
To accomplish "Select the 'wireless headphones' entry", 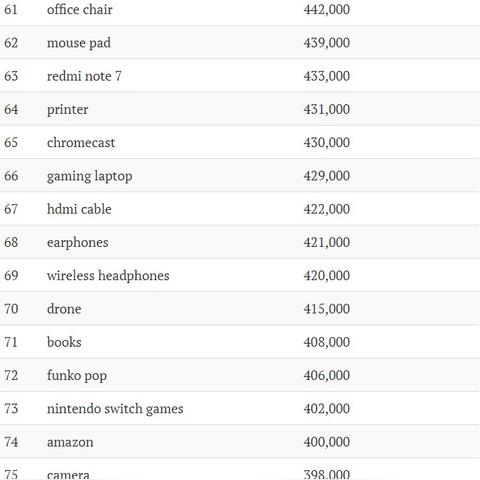I will point(108,276).
